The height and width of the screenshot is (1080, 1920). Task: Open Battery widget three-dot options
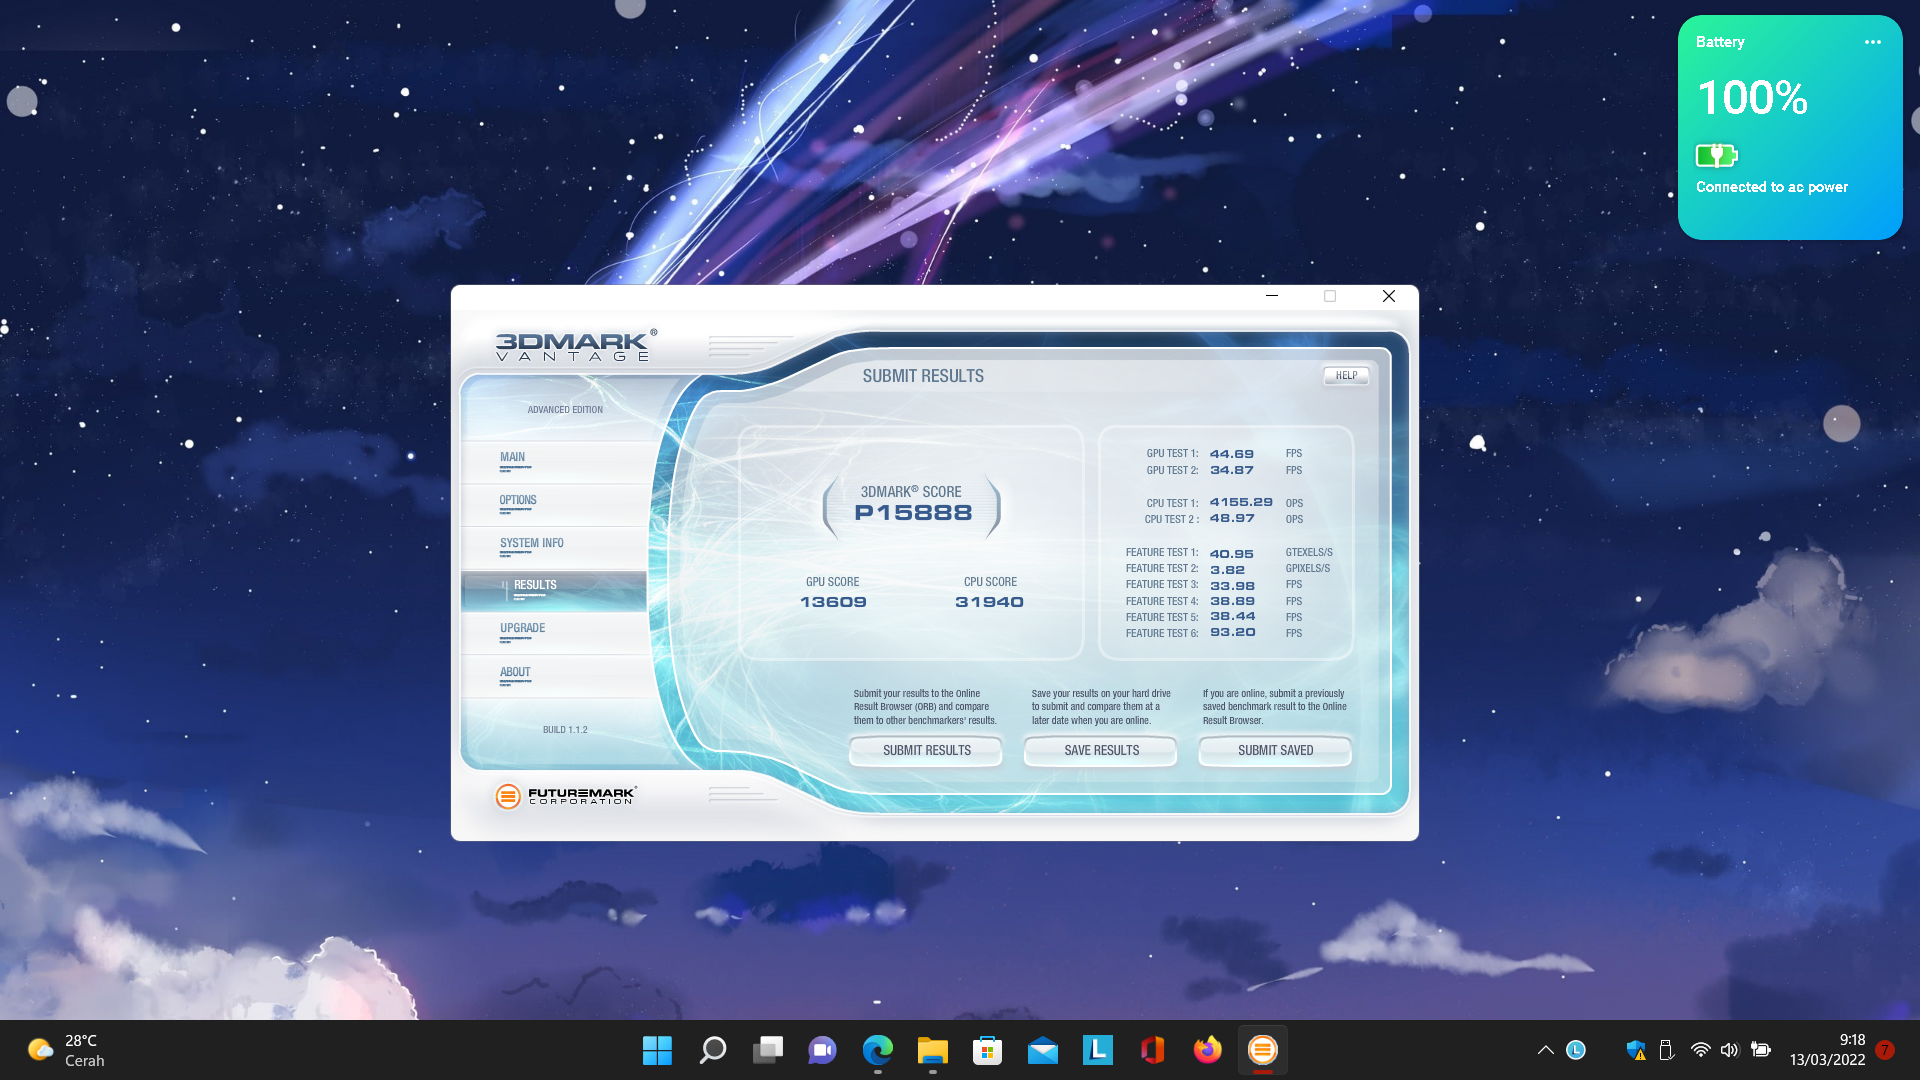pos(1873,42)
